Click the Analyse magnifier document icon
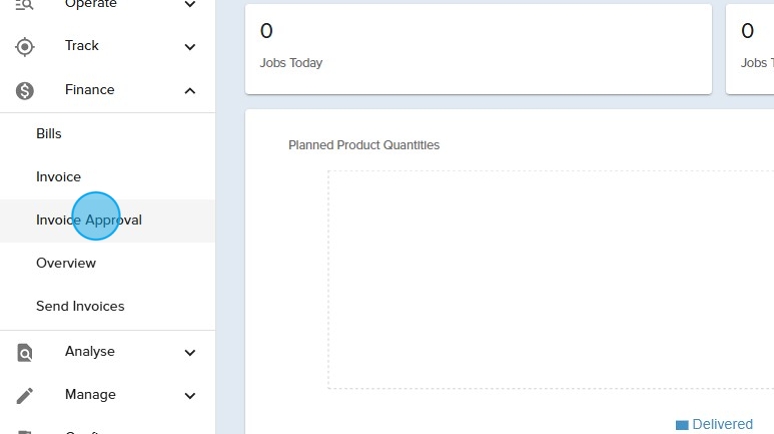This screenshot has width=774, height=434. [x=25, y=352]
